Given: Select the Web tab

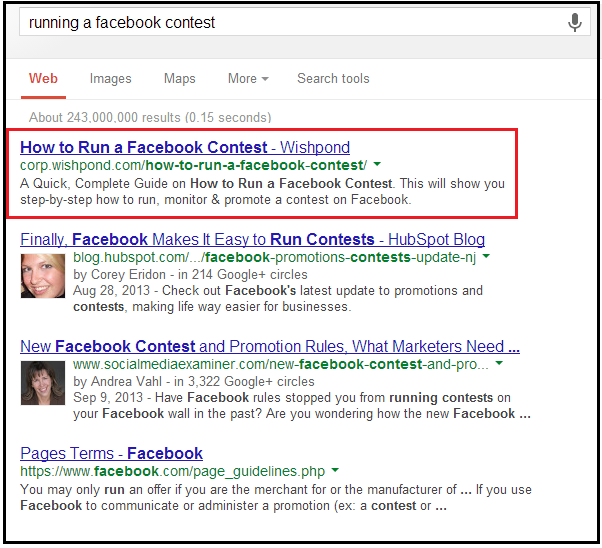Looking at the screenshot, I should pyautogui.click(x=43, y=78).
